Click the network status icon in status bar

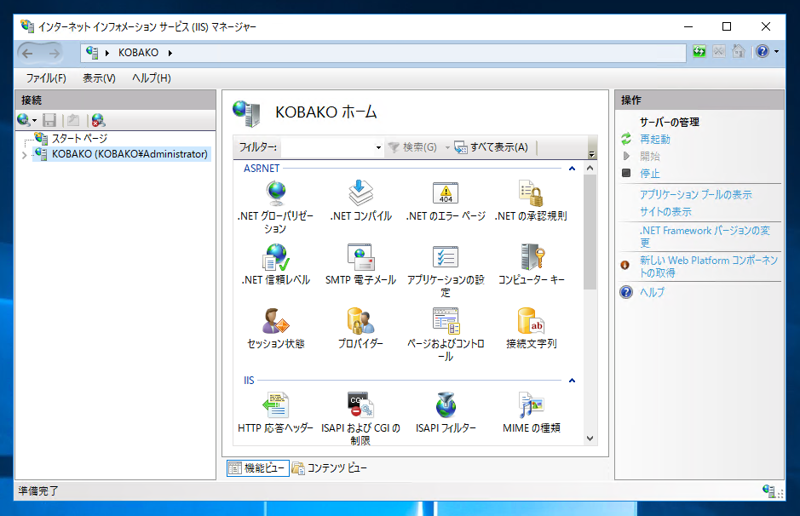(x=769, y=490)
